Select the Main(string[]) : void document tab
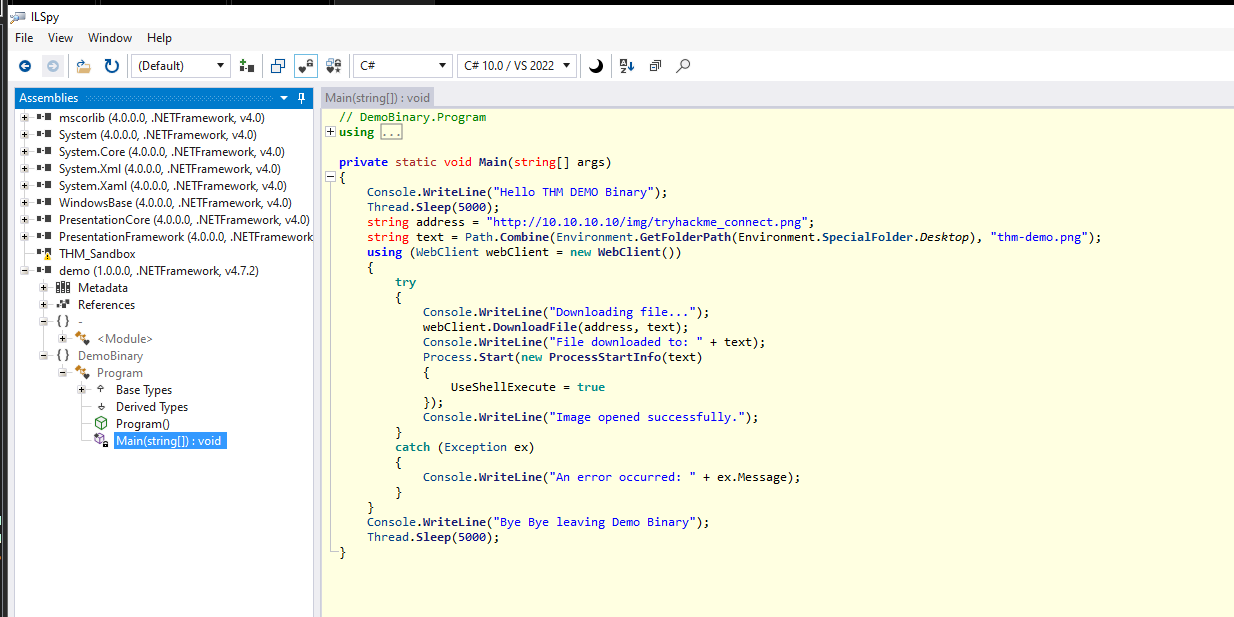 point(378,98)
